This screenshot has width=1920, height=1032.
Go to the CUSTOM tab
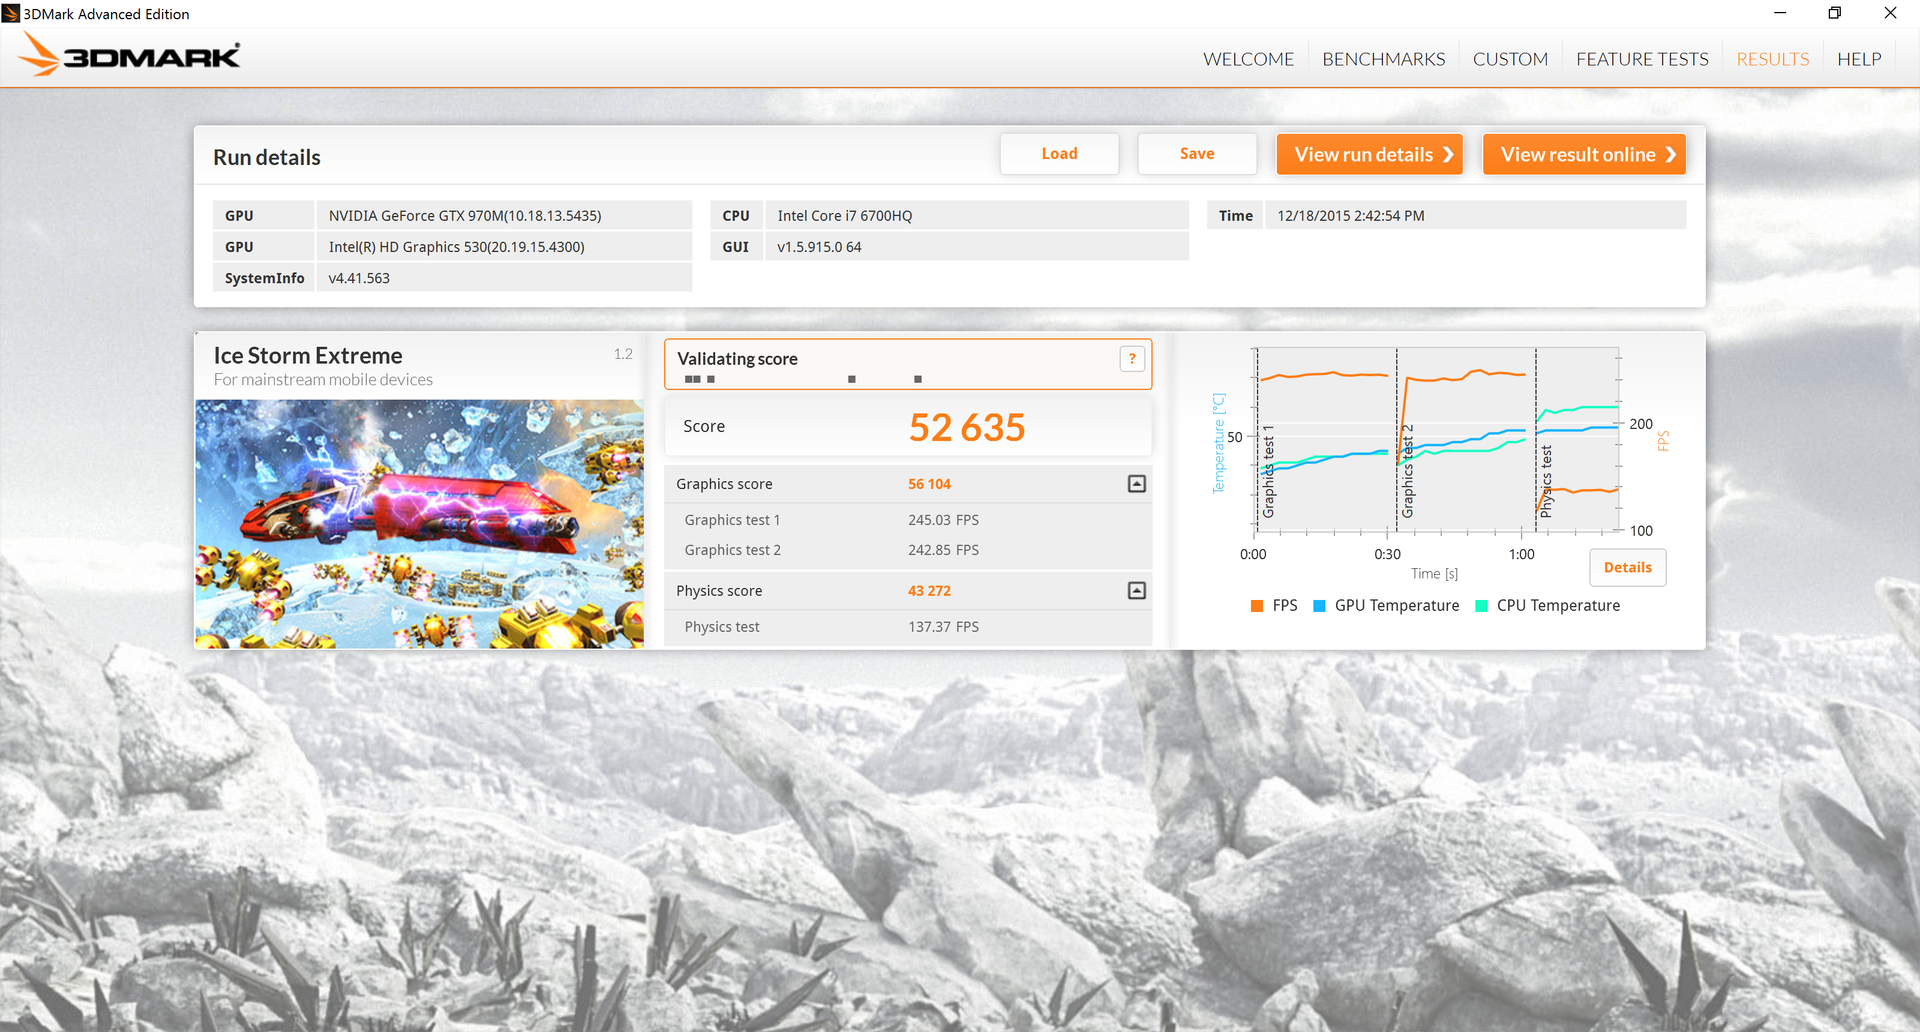pos(1510,59)
